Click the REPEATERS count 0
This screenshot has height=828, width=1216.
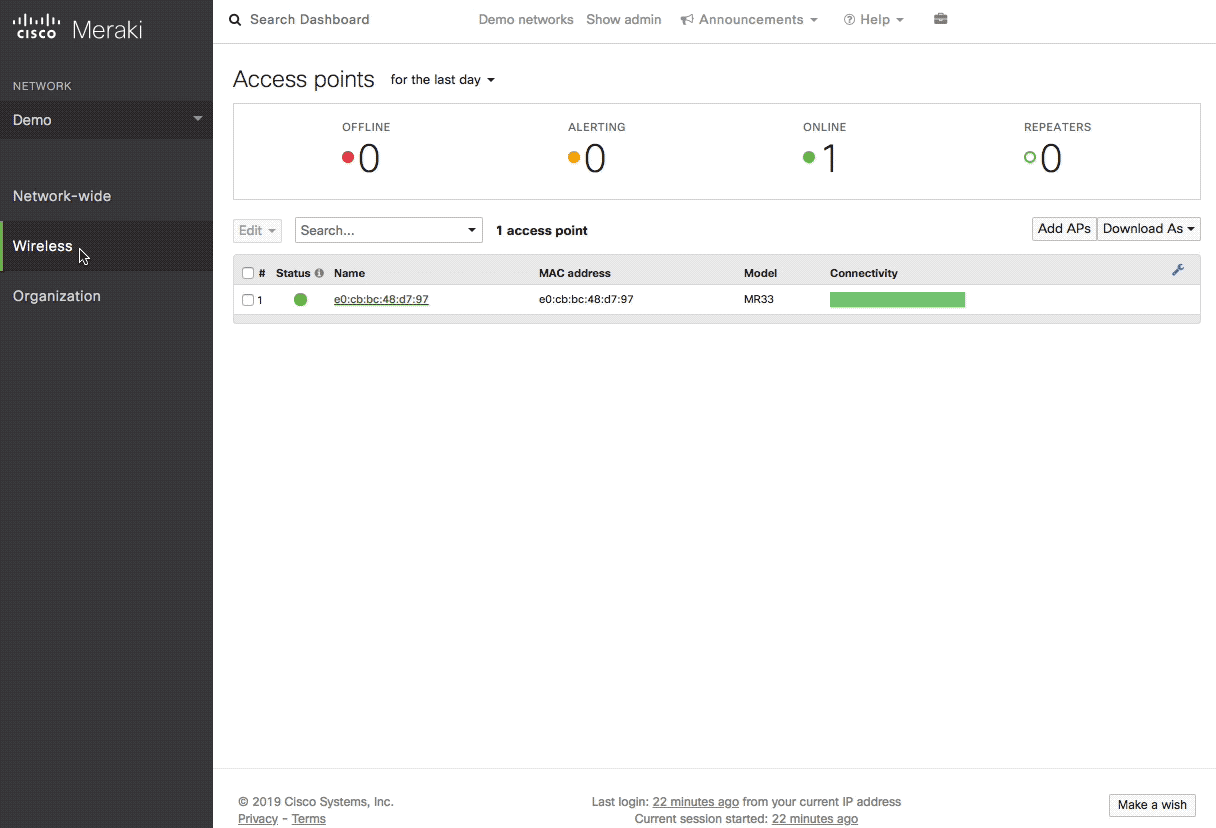coord(1051,159)
